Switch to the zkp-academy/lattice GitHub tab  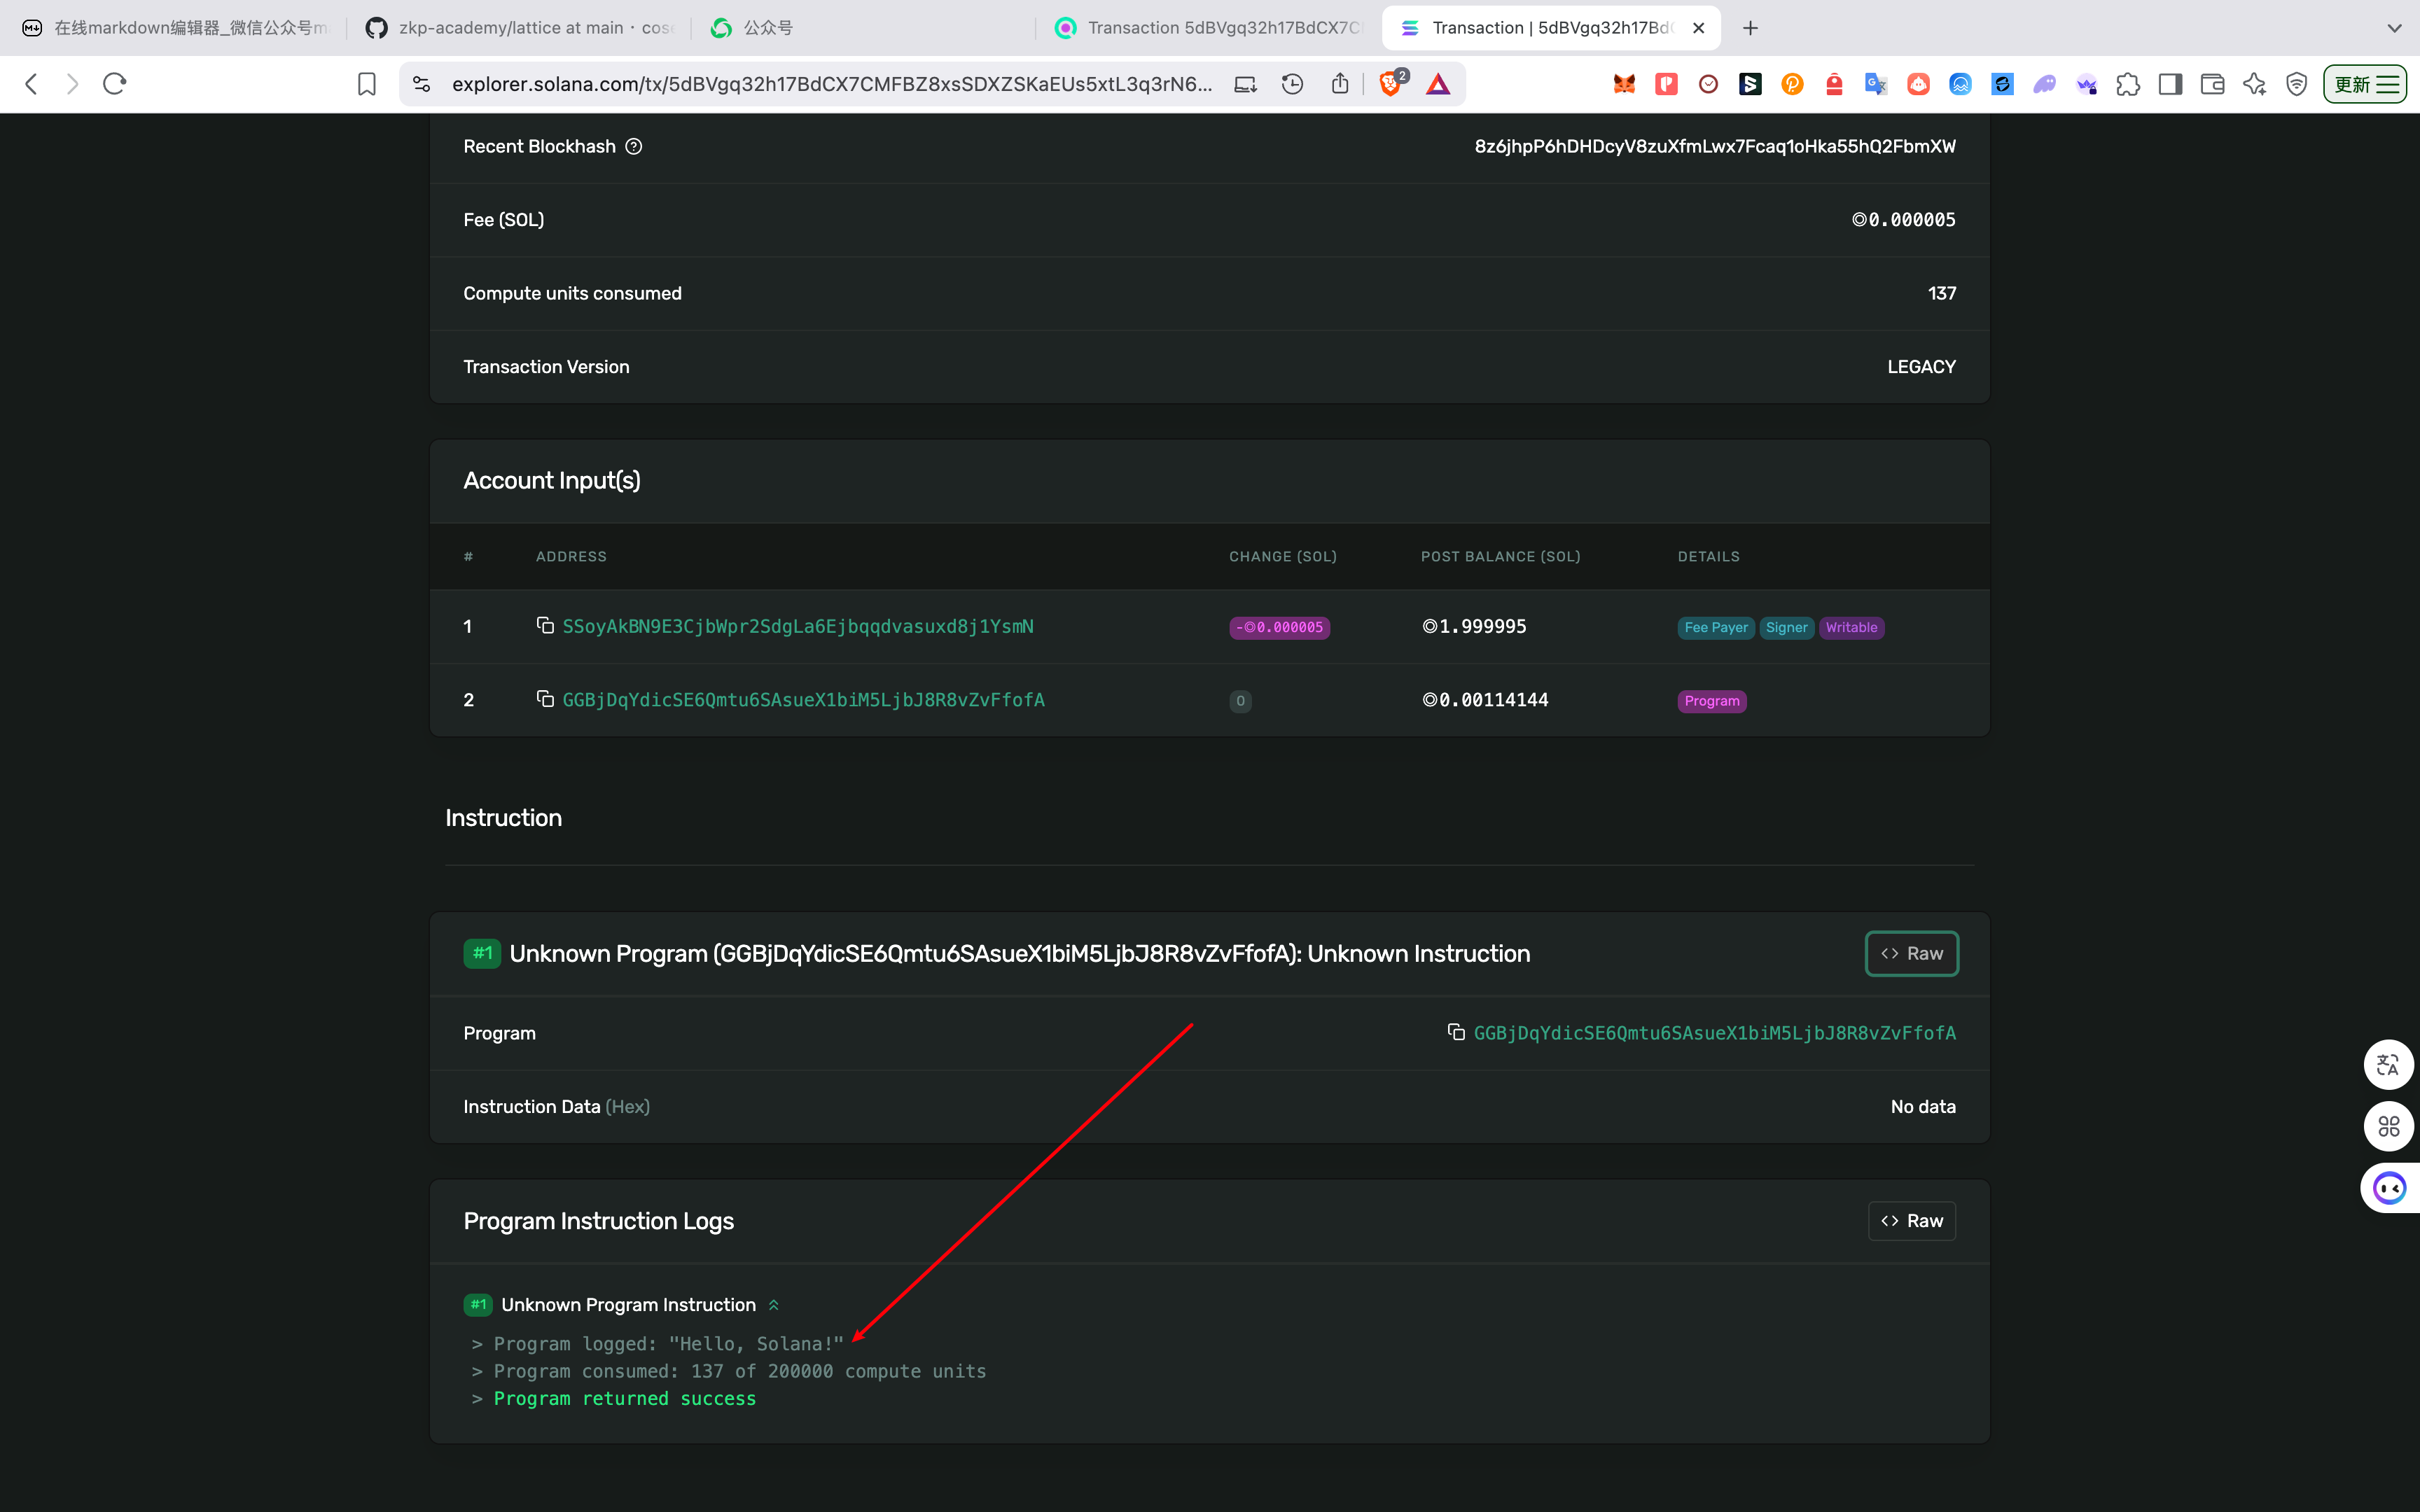[x=520, y=28]
